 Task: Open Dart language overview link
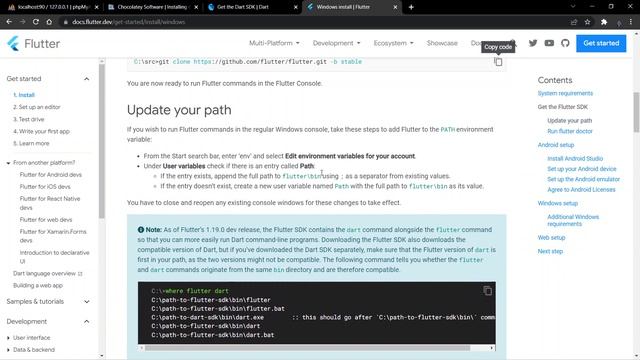tap(47, 273)
